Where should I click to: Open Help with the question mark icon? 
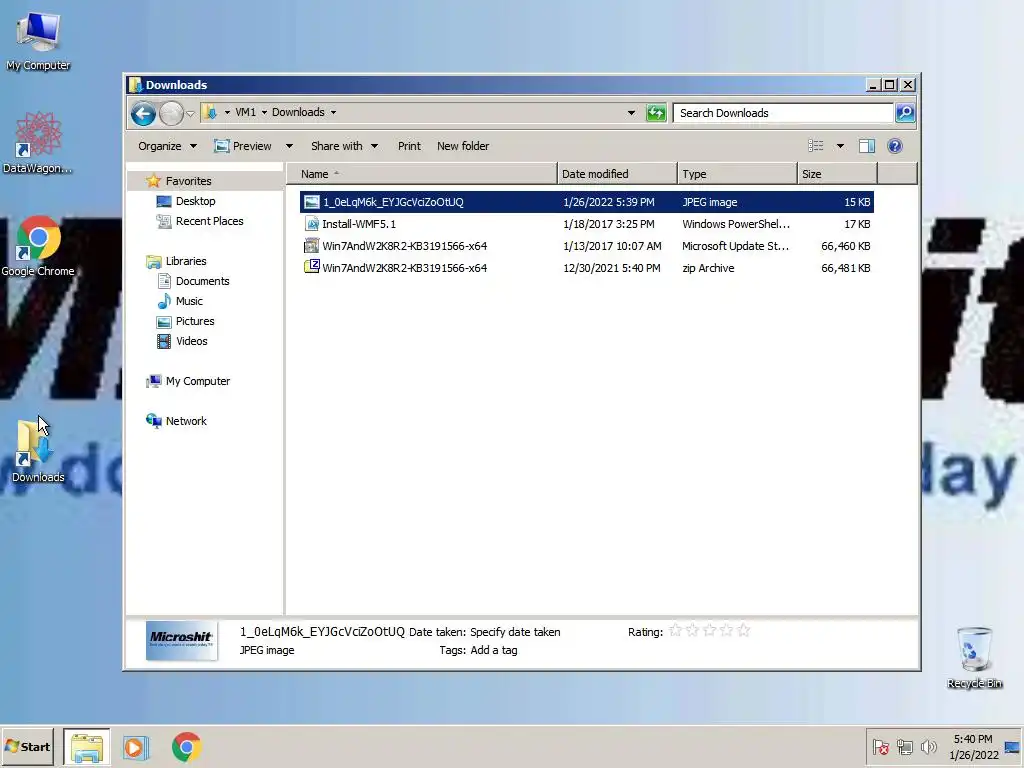pos(895,146)
